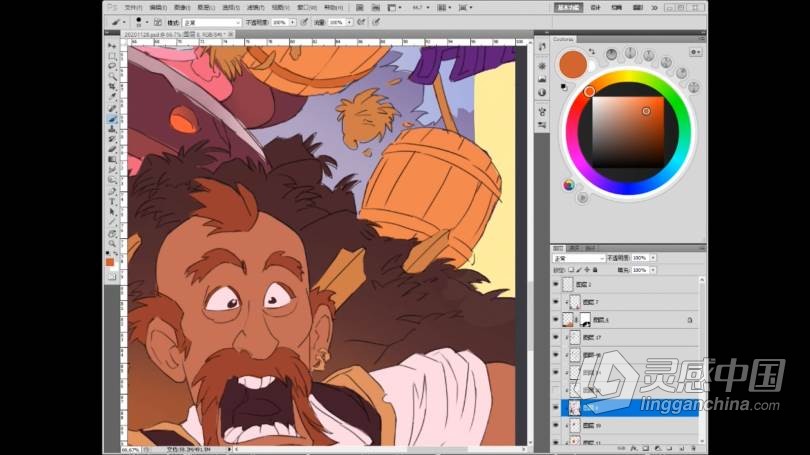
Task: Click add layer style fx icon
Action: point(634,448)
